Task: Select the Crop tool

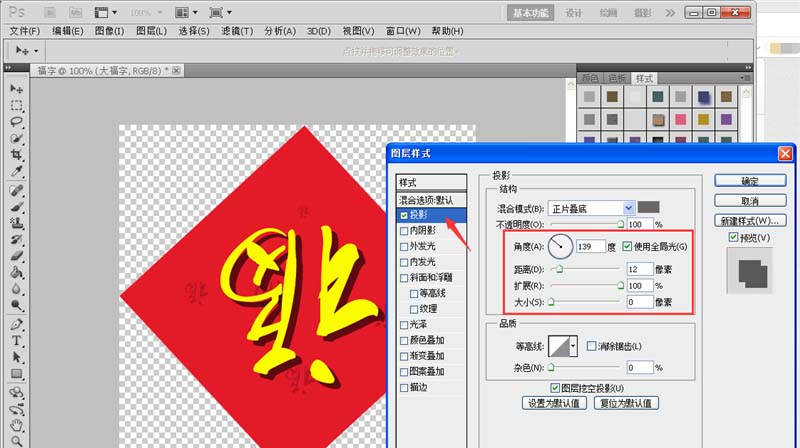Action: click(x=16, y=154)
